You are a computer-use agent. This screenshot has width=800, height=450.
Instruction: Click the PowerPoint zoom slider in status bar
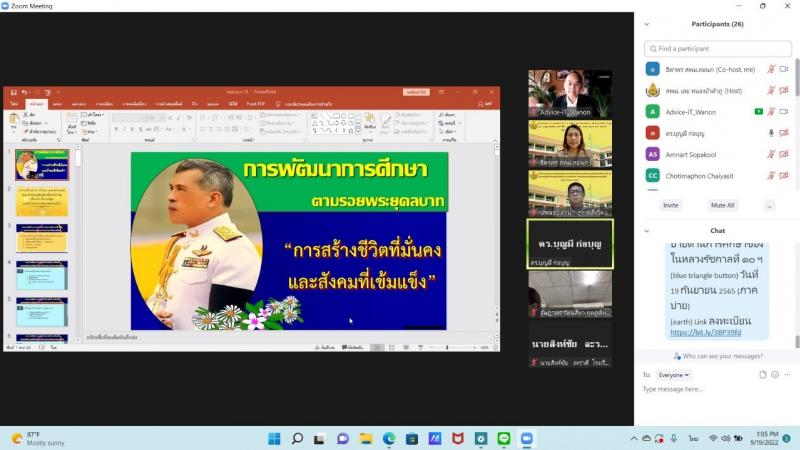pos(454,347)
